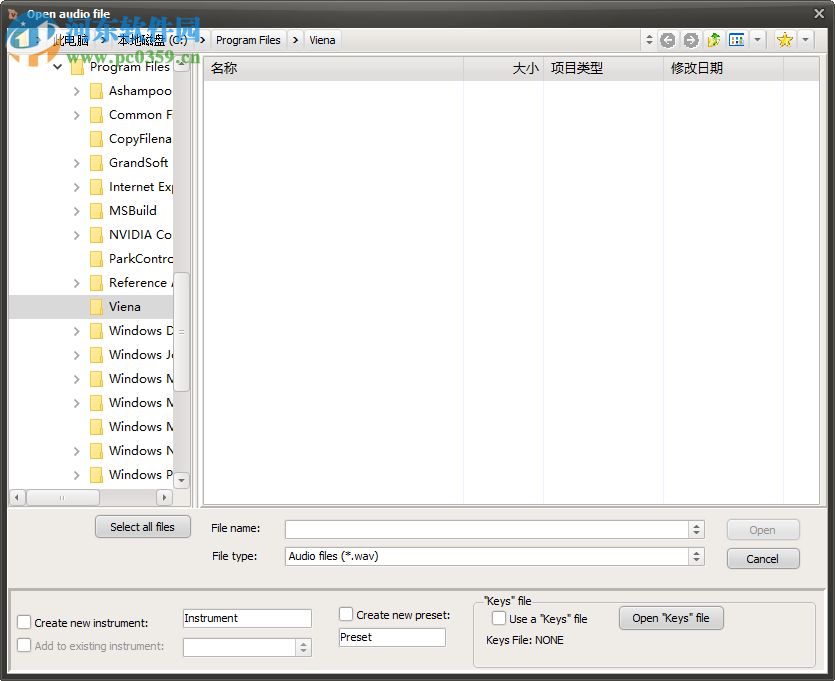Click the navigate back arrow icon
The height and width of the screenshot is (681, 835).
pos(668,40)
